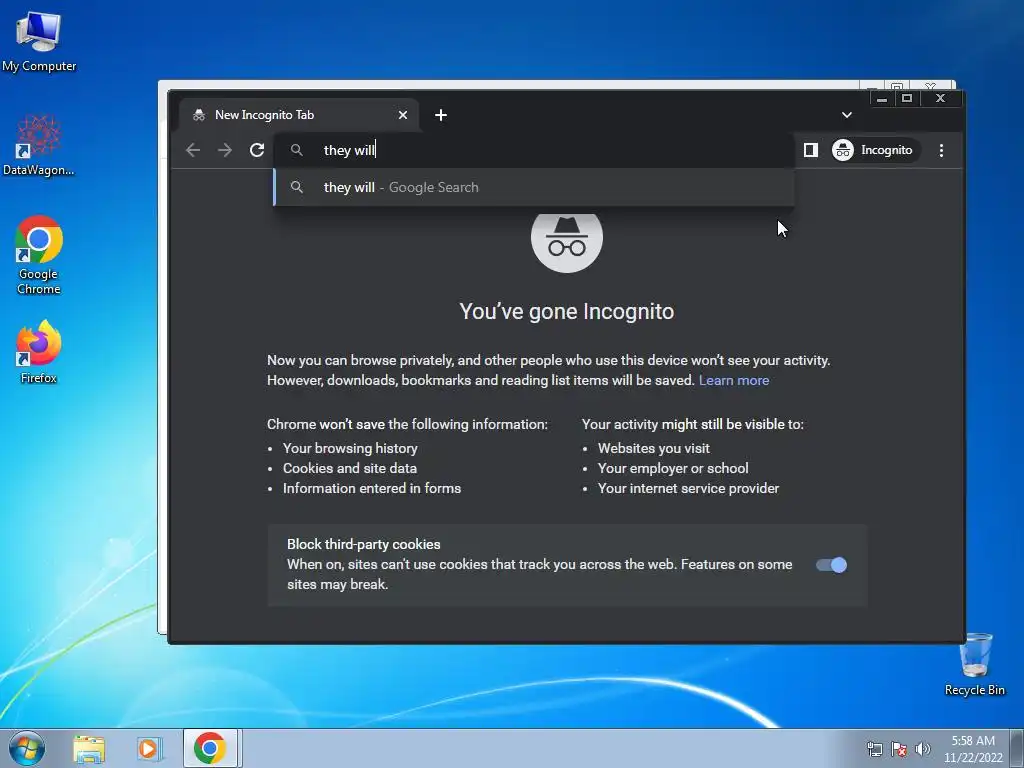Click 'Cookies and site data' item
Screen dimensions: 1024x768
point(349,468)
